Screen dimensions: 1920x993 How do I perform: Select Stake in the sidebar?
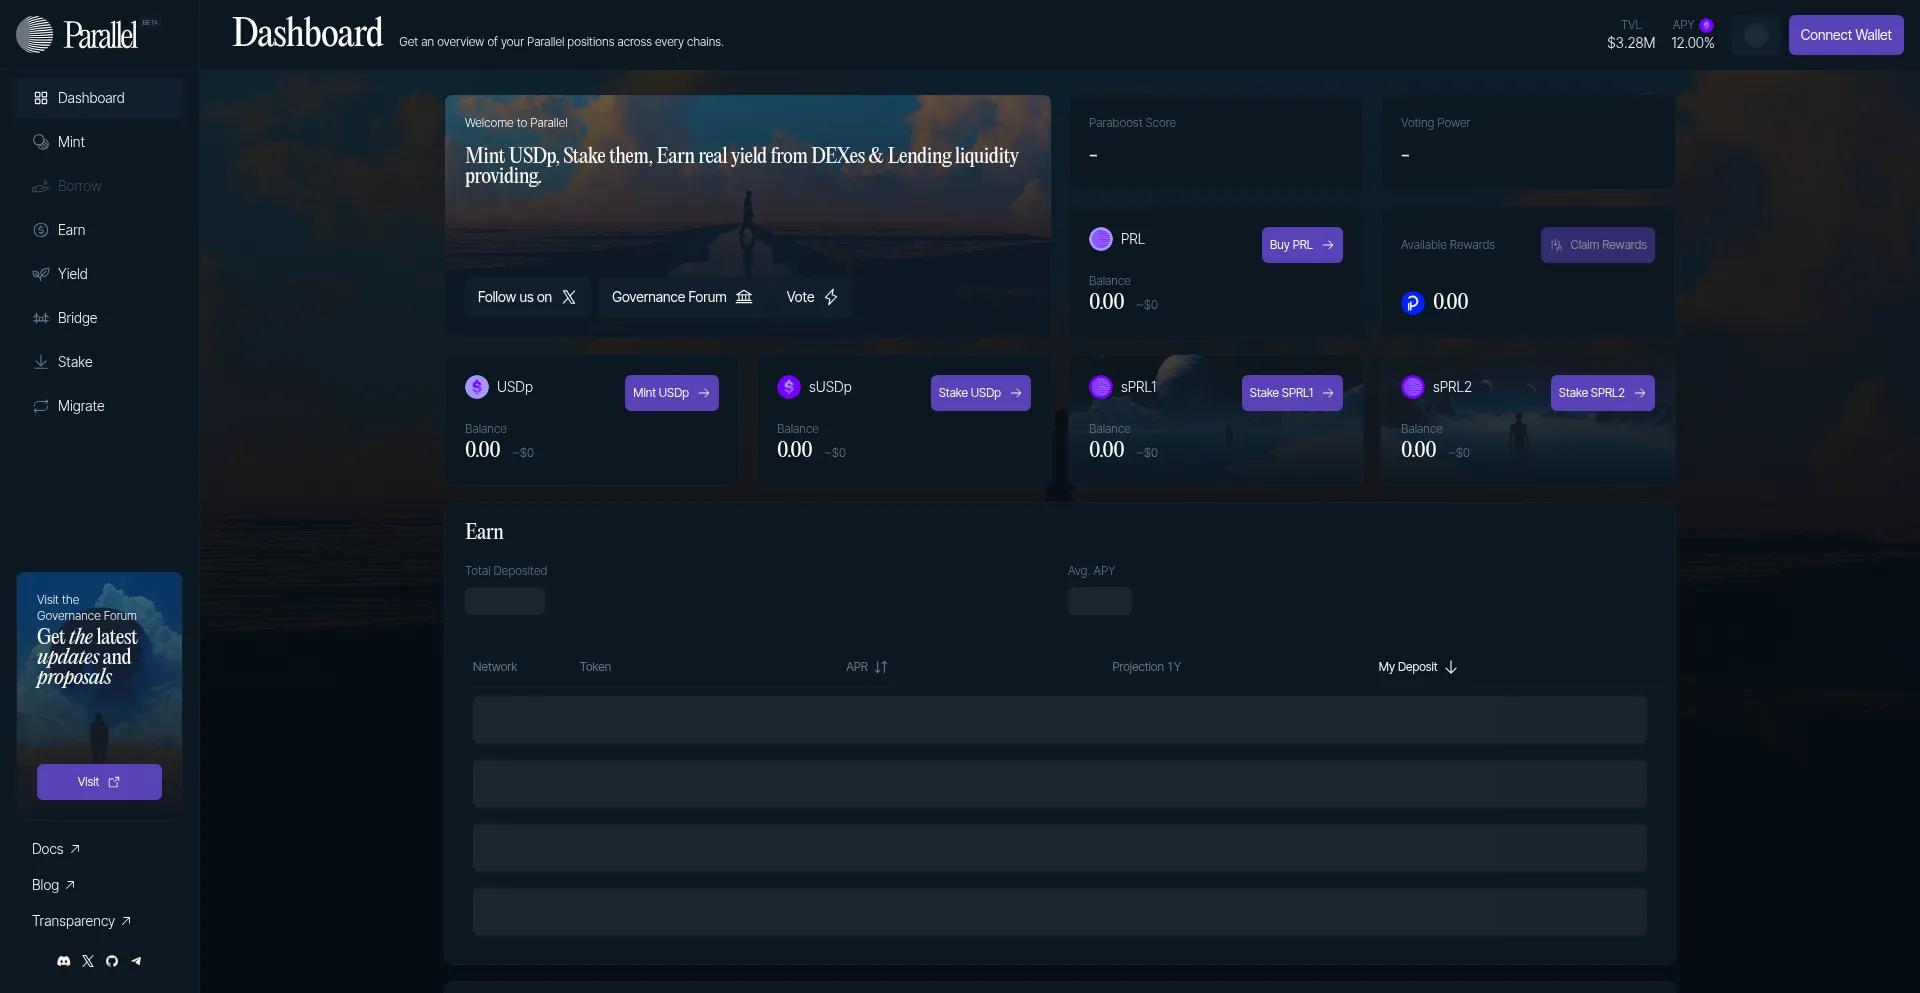[75, 362]
